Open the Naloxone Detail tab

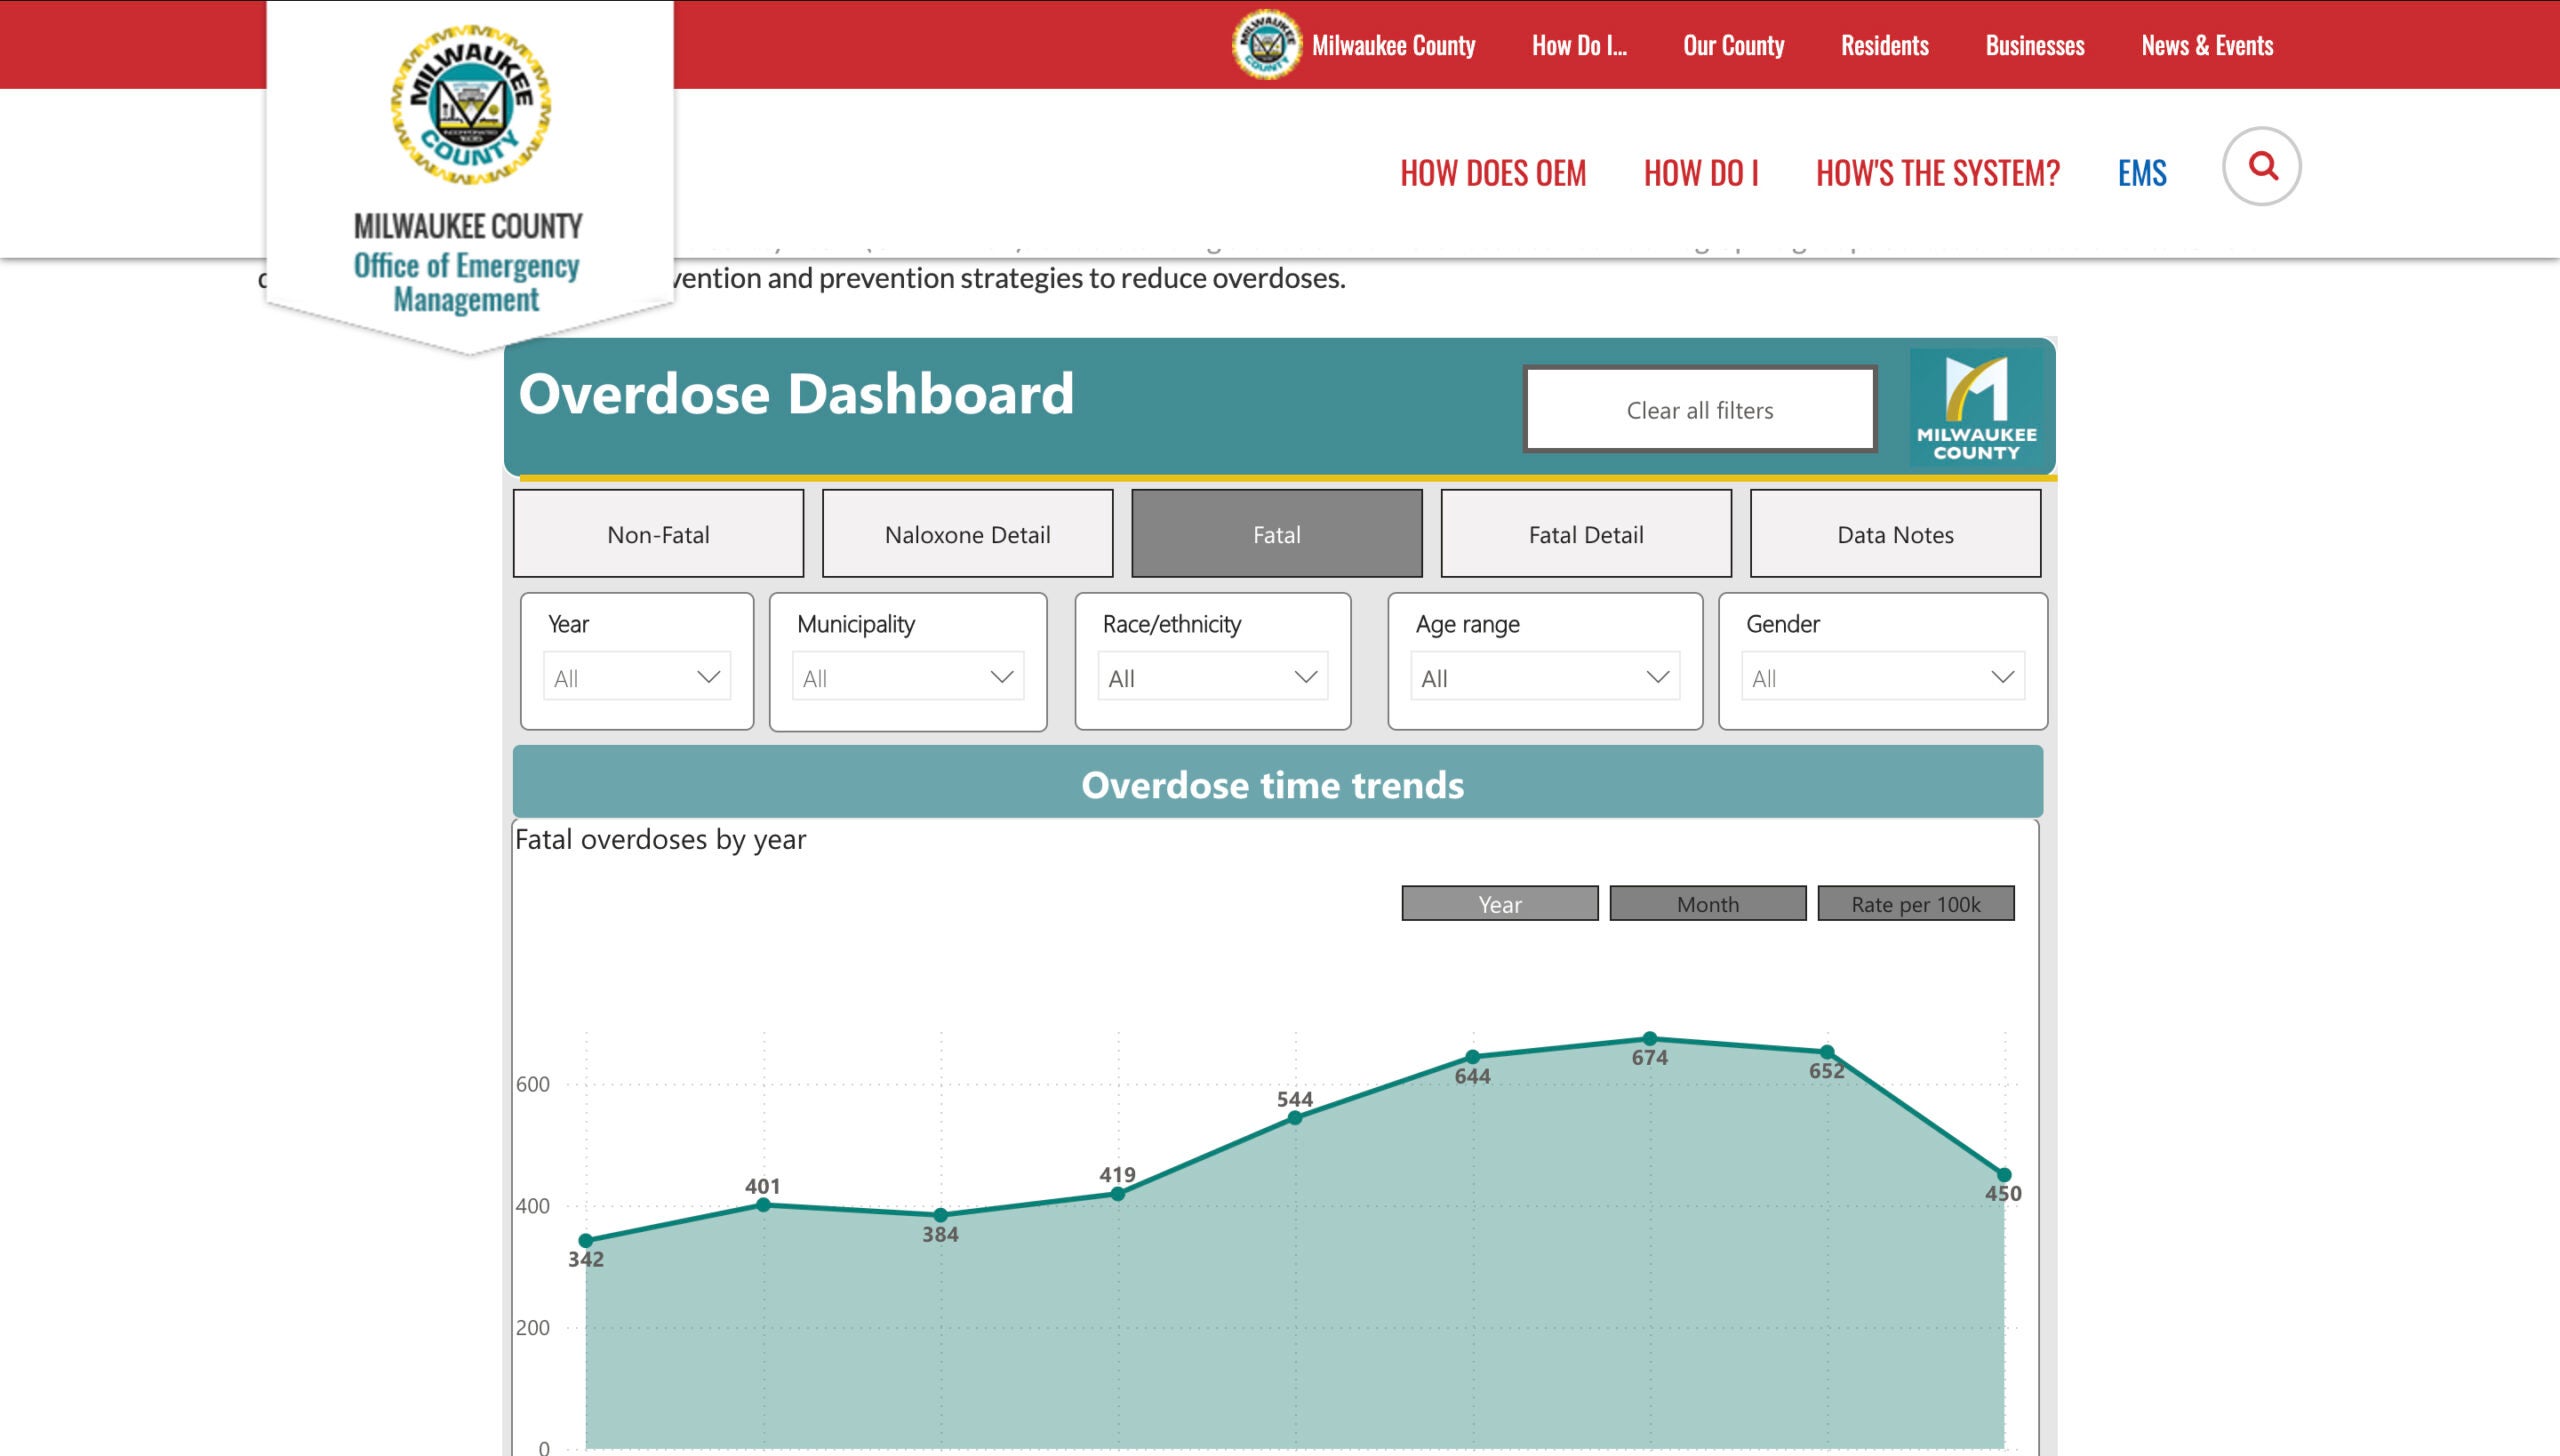coord(967,534)
